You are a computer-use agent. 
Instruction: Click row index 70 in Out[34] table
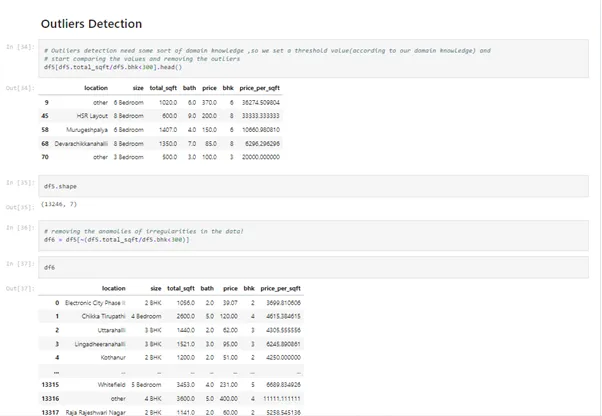pos(45,157)
